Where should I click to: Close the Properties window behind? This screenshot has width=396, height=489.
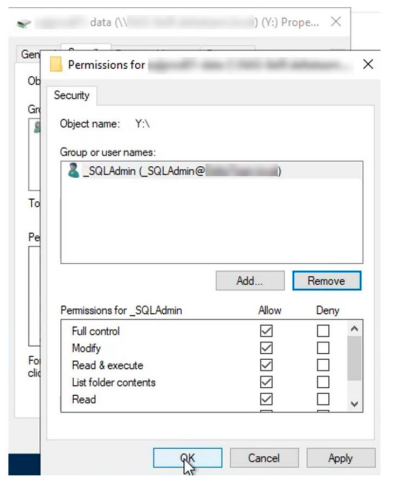(336, 22)
